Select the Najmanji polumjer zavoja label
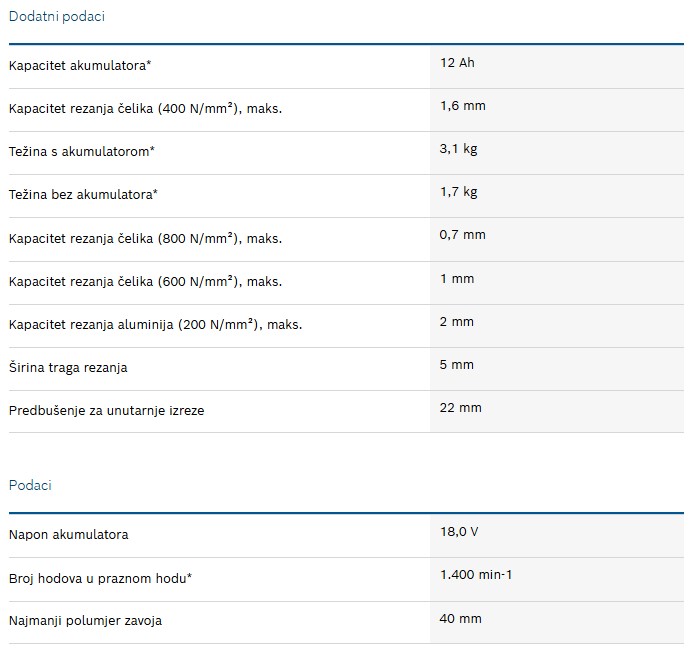This screenshot has height=657, width=696. click(85, 621)
